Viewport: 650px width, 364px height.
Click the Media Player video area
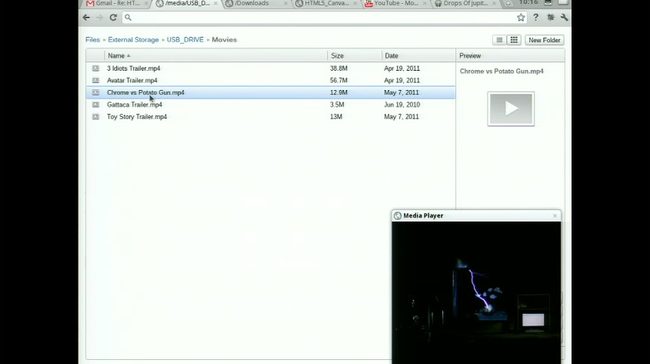(476, 293)
